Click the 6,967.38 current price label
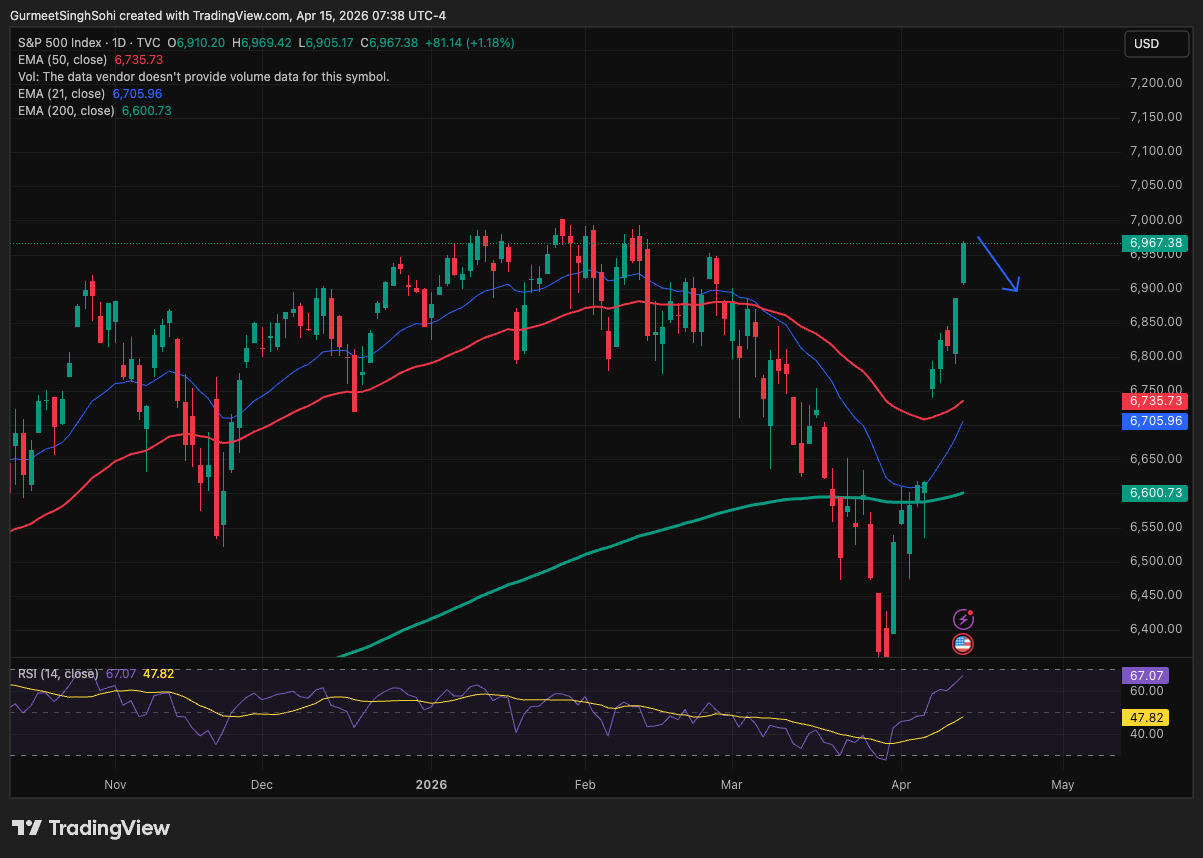 point(1155,243)
